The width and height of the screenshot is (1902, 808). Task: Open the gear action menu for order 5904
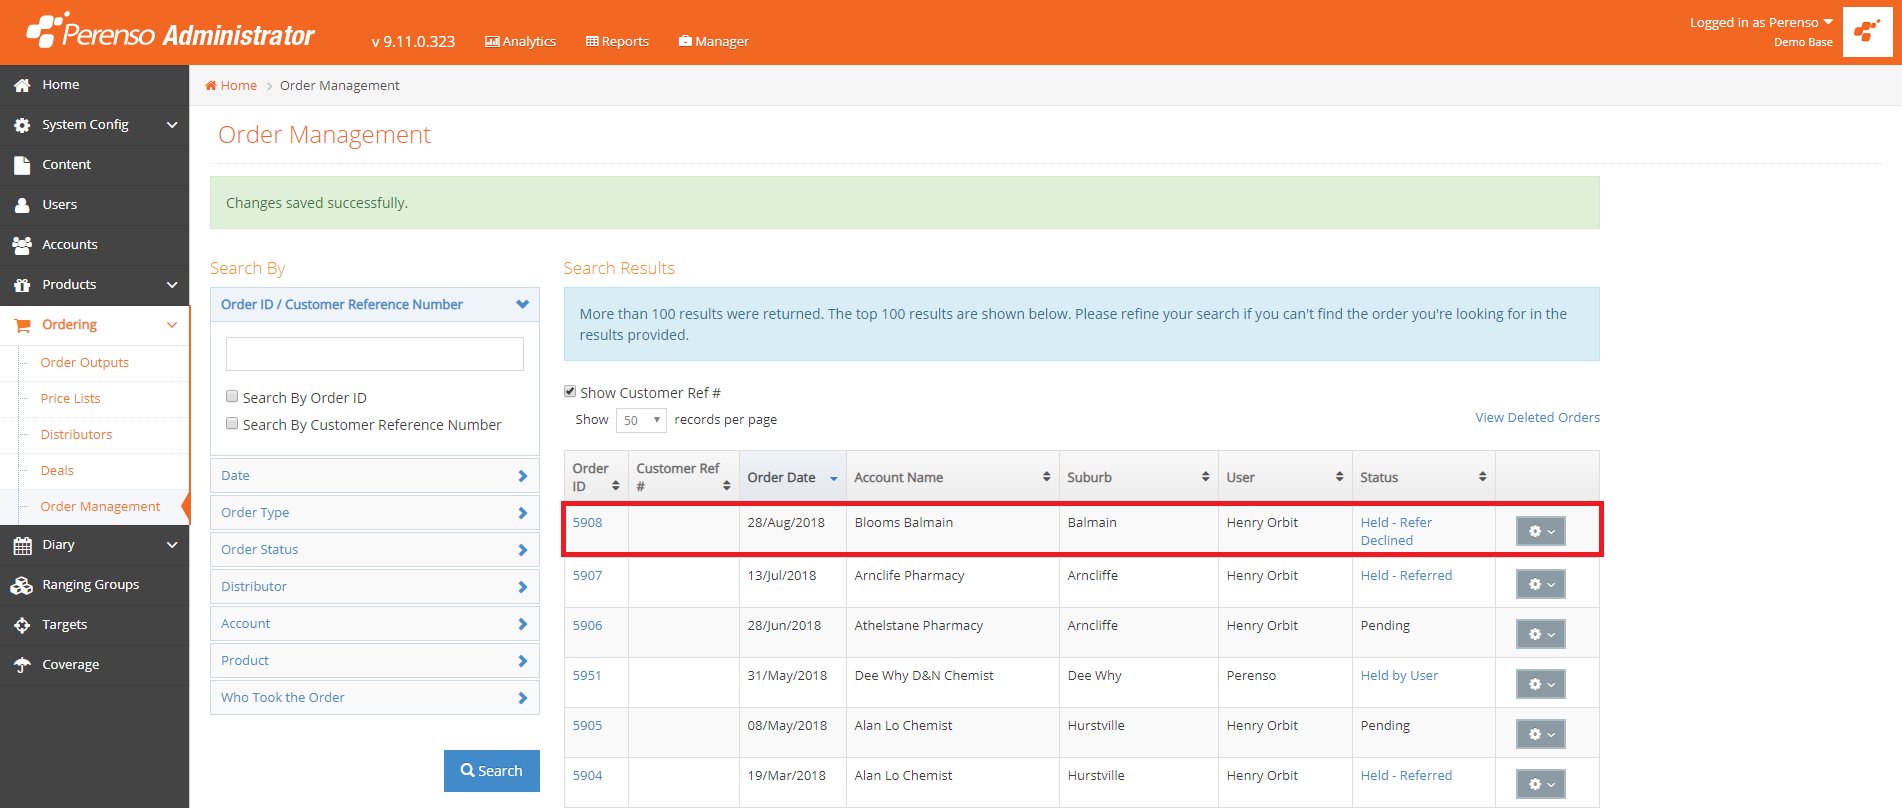click(x=1541, y=784)
